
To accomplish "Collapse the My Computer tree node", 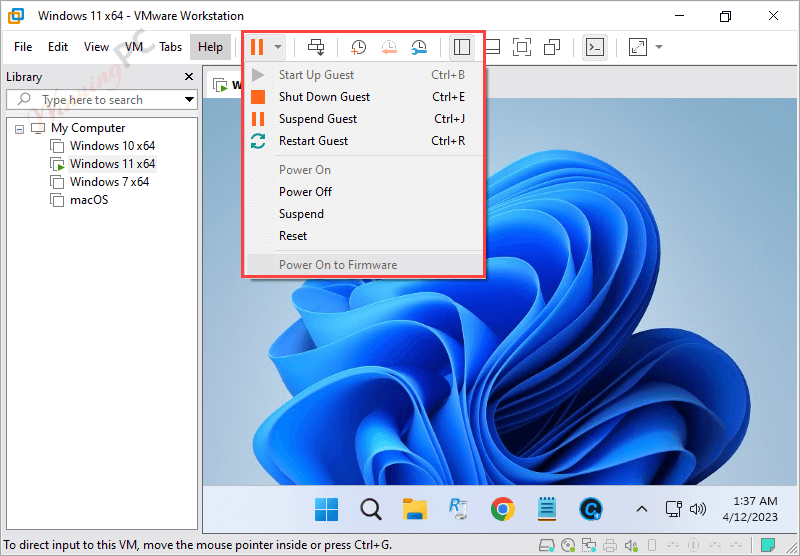I will [19, 129].
